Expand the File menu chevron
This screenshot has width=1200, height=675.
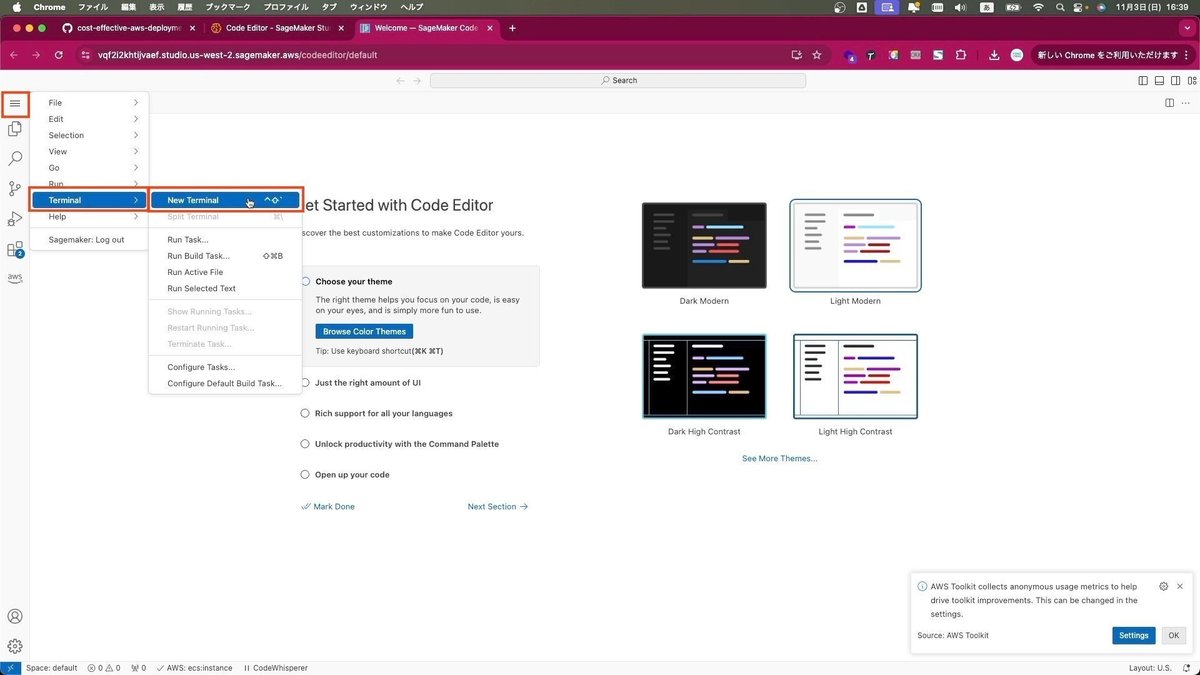[x=136, y=103]
